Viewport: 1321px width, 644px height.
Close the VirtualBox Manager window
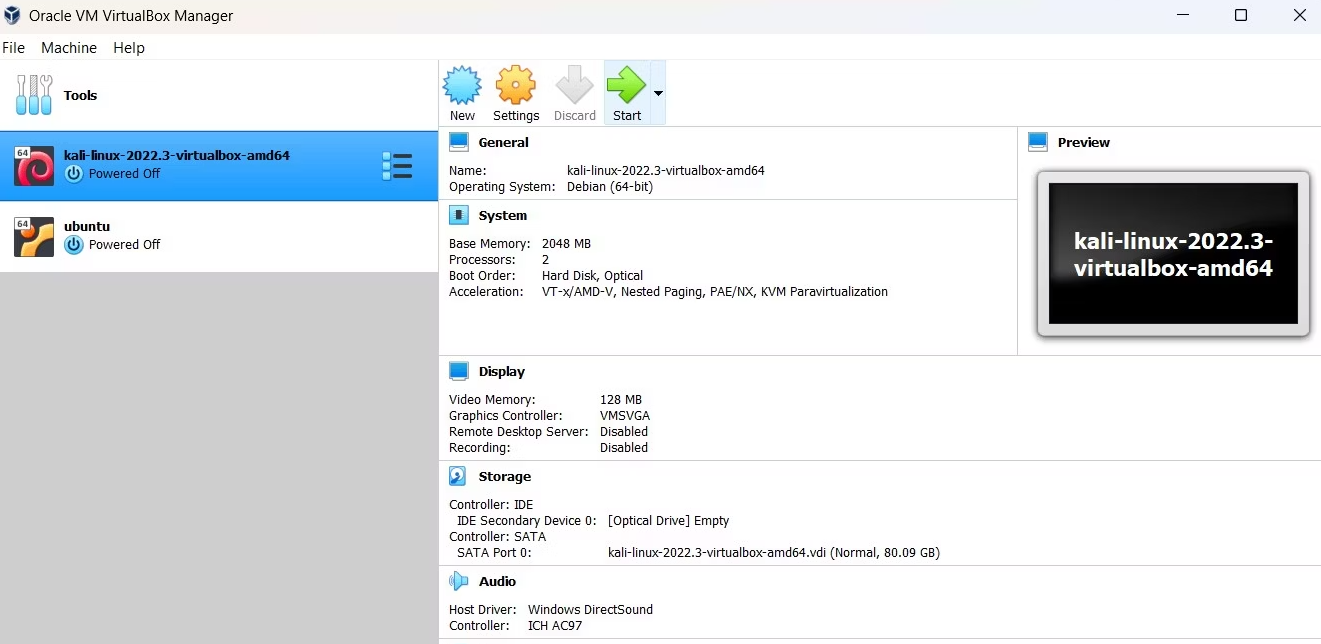click(1299, 15)
